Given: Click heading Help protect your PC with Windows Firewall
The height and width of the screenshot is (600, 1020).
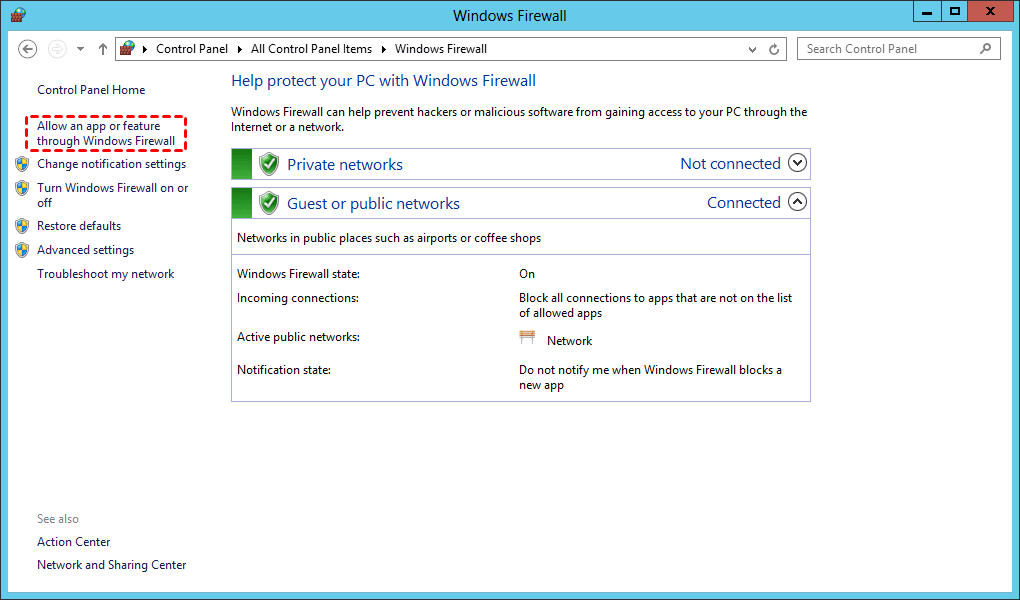Looking at the screenshot, I should pos(383,81).
